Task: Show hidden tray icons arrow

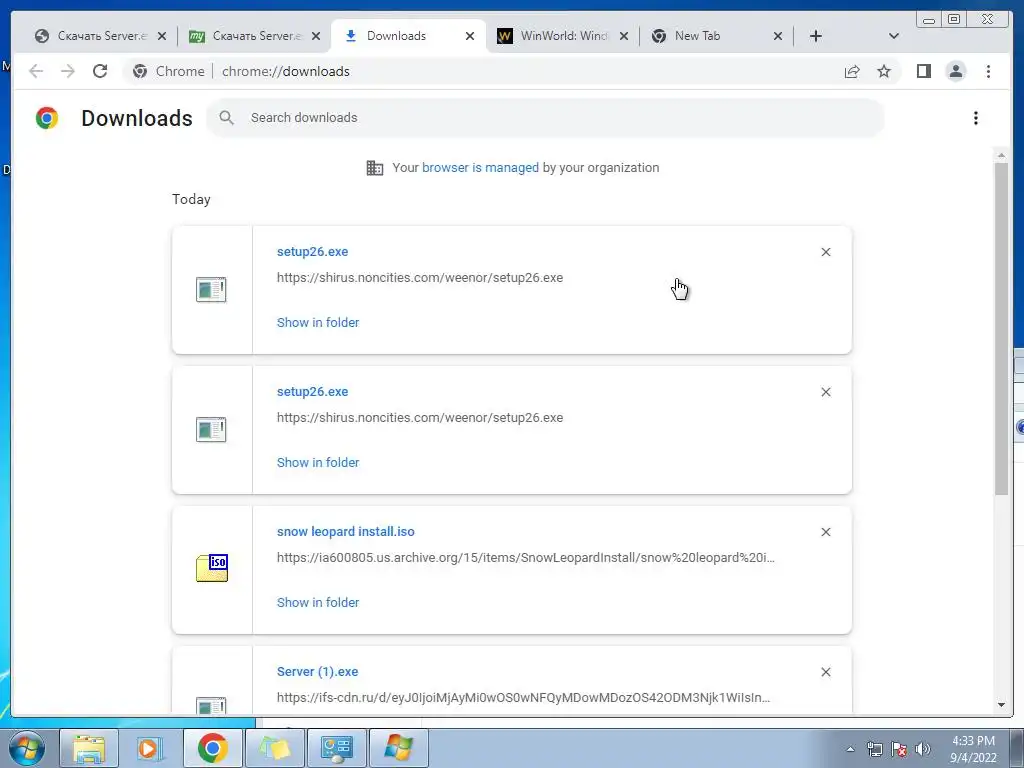Action: point(850,749)
